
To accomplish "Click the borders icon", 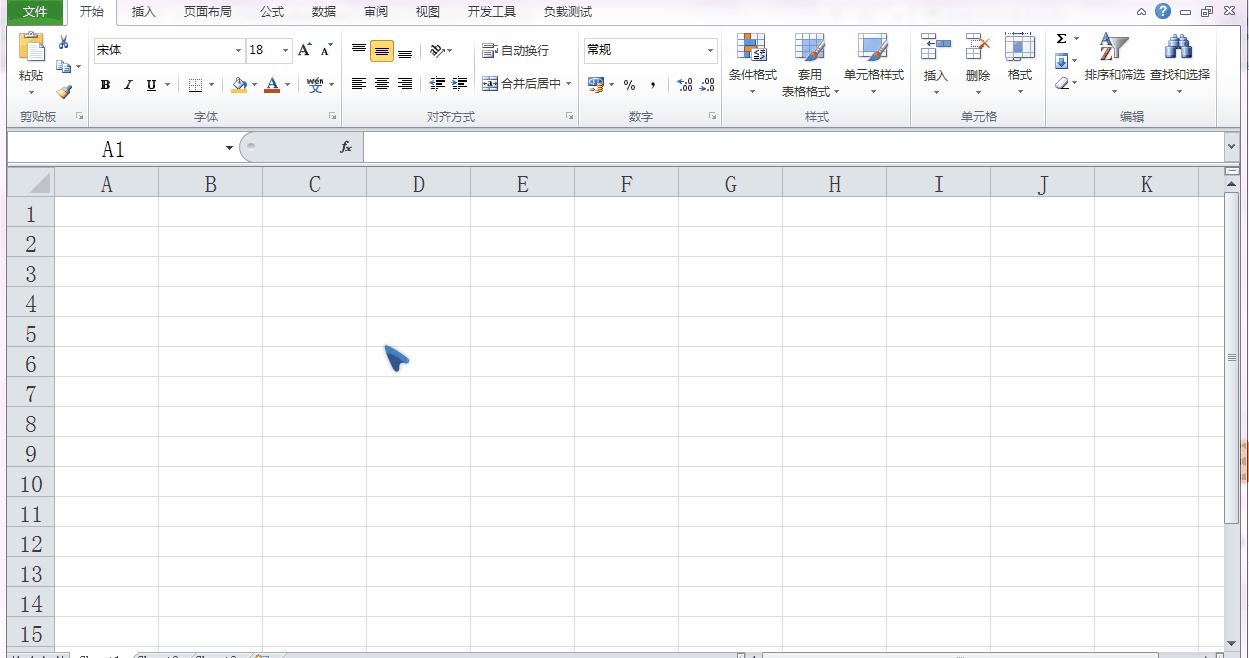I will 196,85.
